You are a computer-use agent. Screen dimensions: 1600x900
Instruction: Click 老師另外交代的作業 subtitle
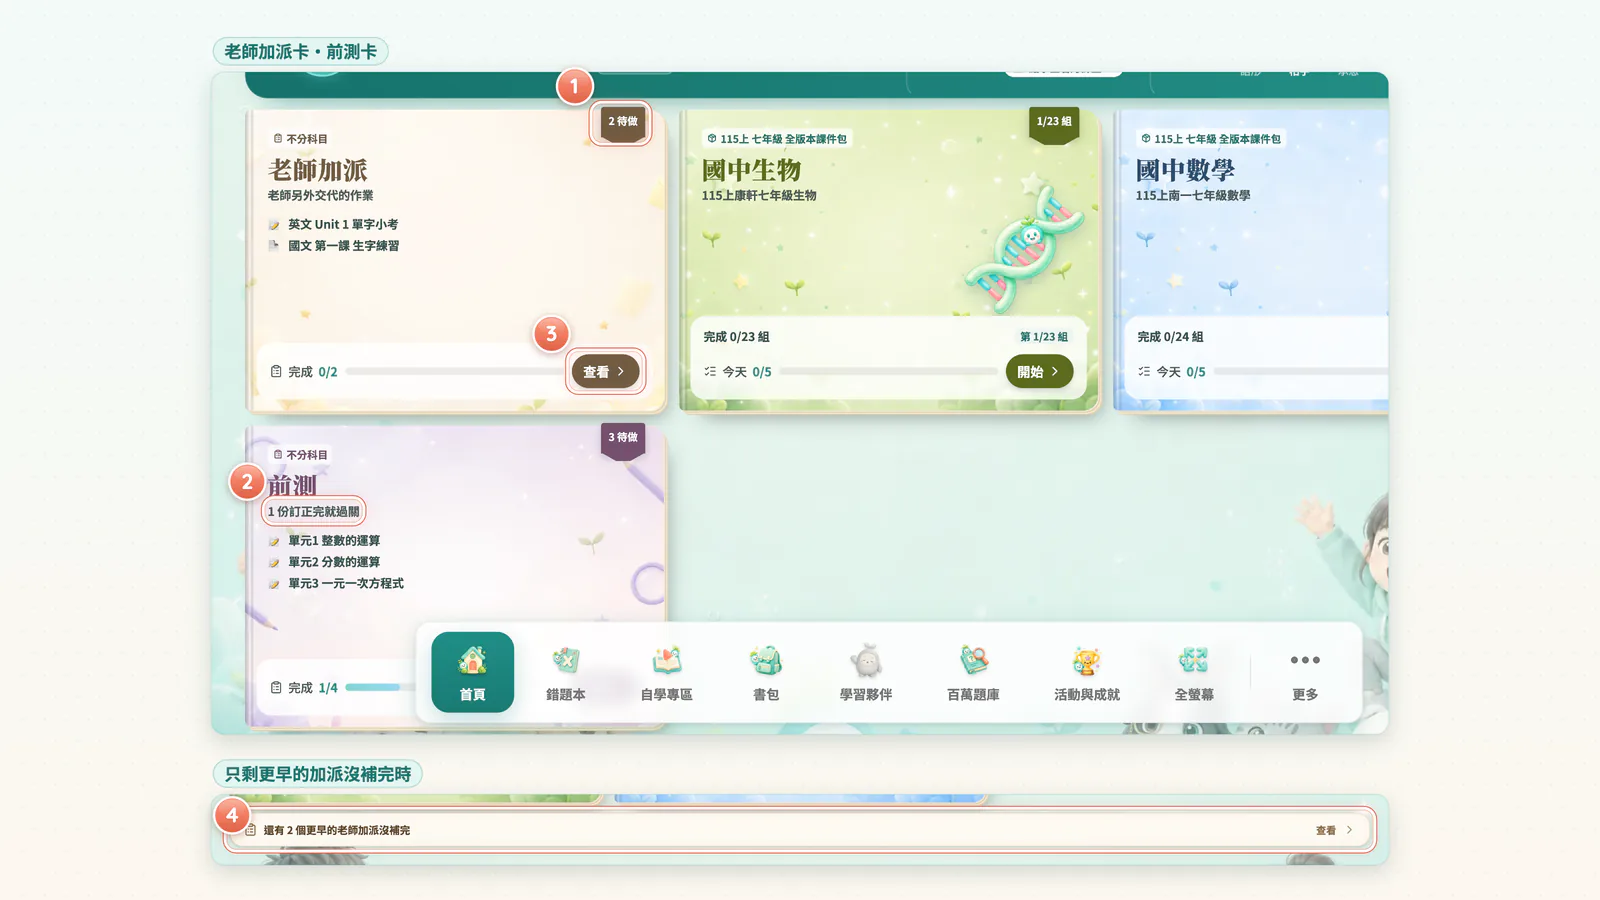click(320, 195)
